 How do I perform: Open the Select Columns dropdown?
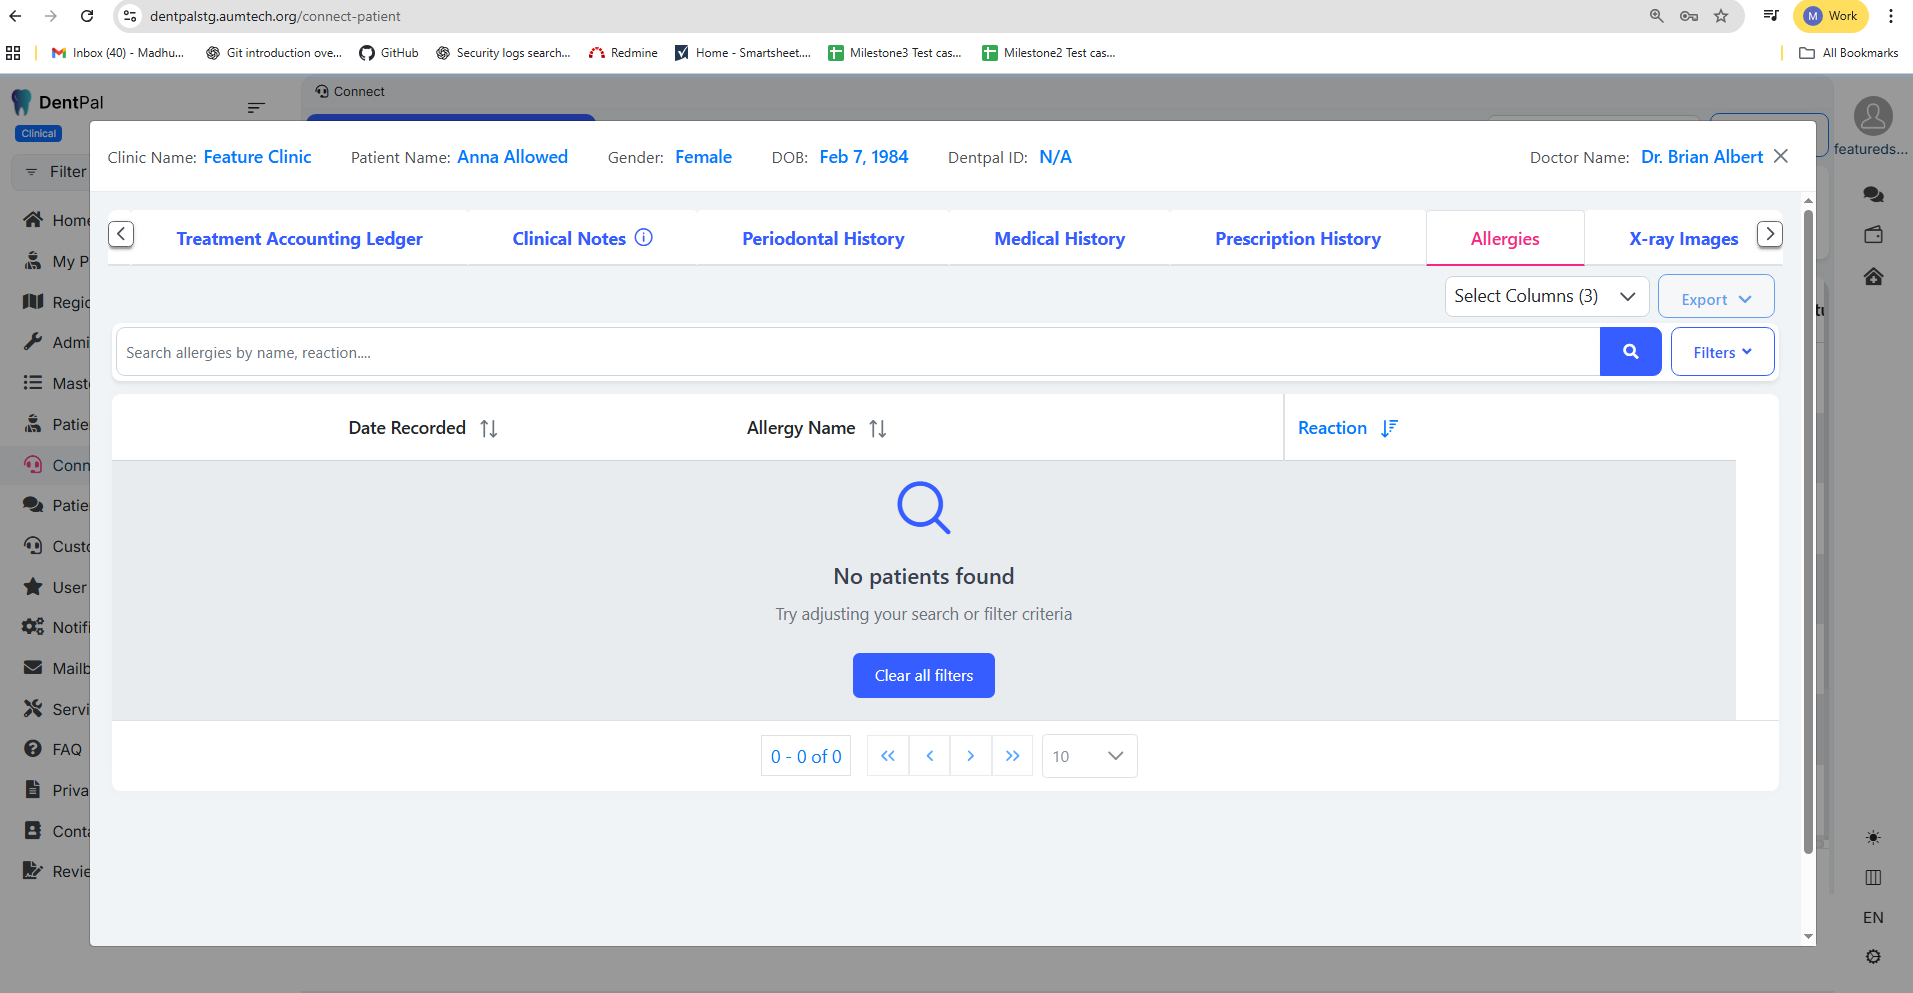(x=1545, y=296)
